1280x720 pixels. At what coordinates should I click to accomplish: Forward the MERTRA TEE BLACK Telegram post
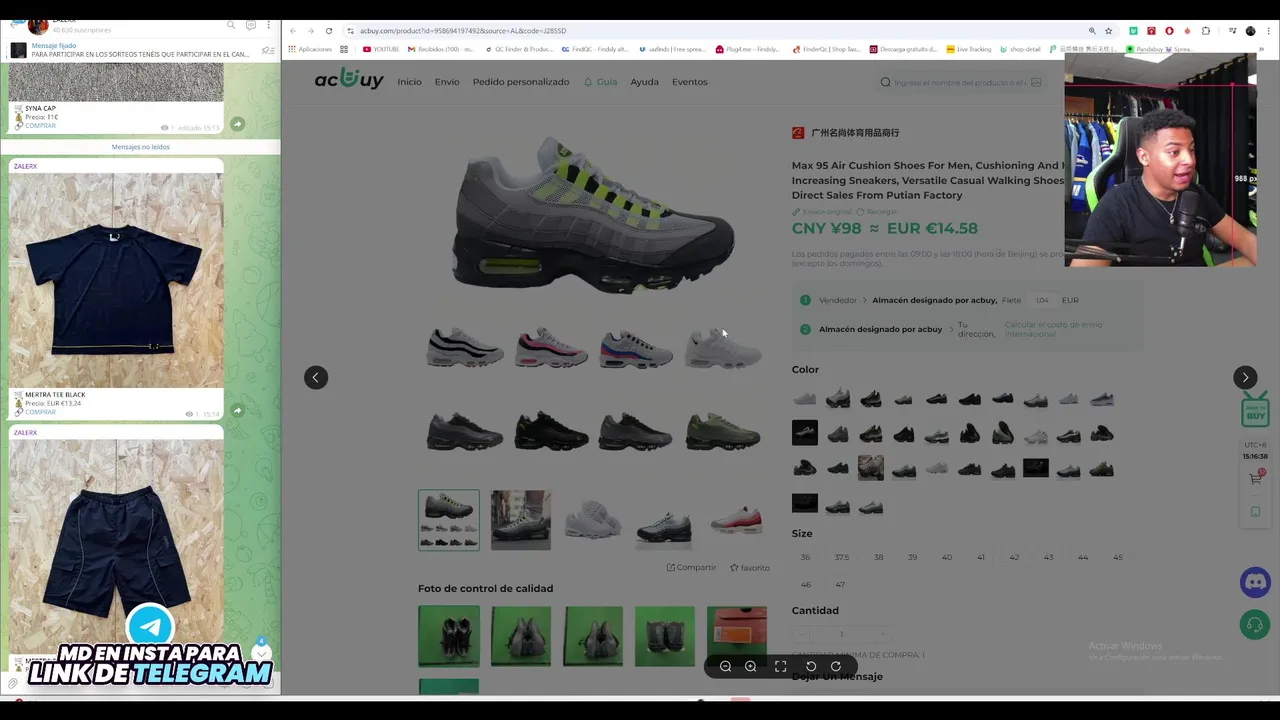click(237, 410)
